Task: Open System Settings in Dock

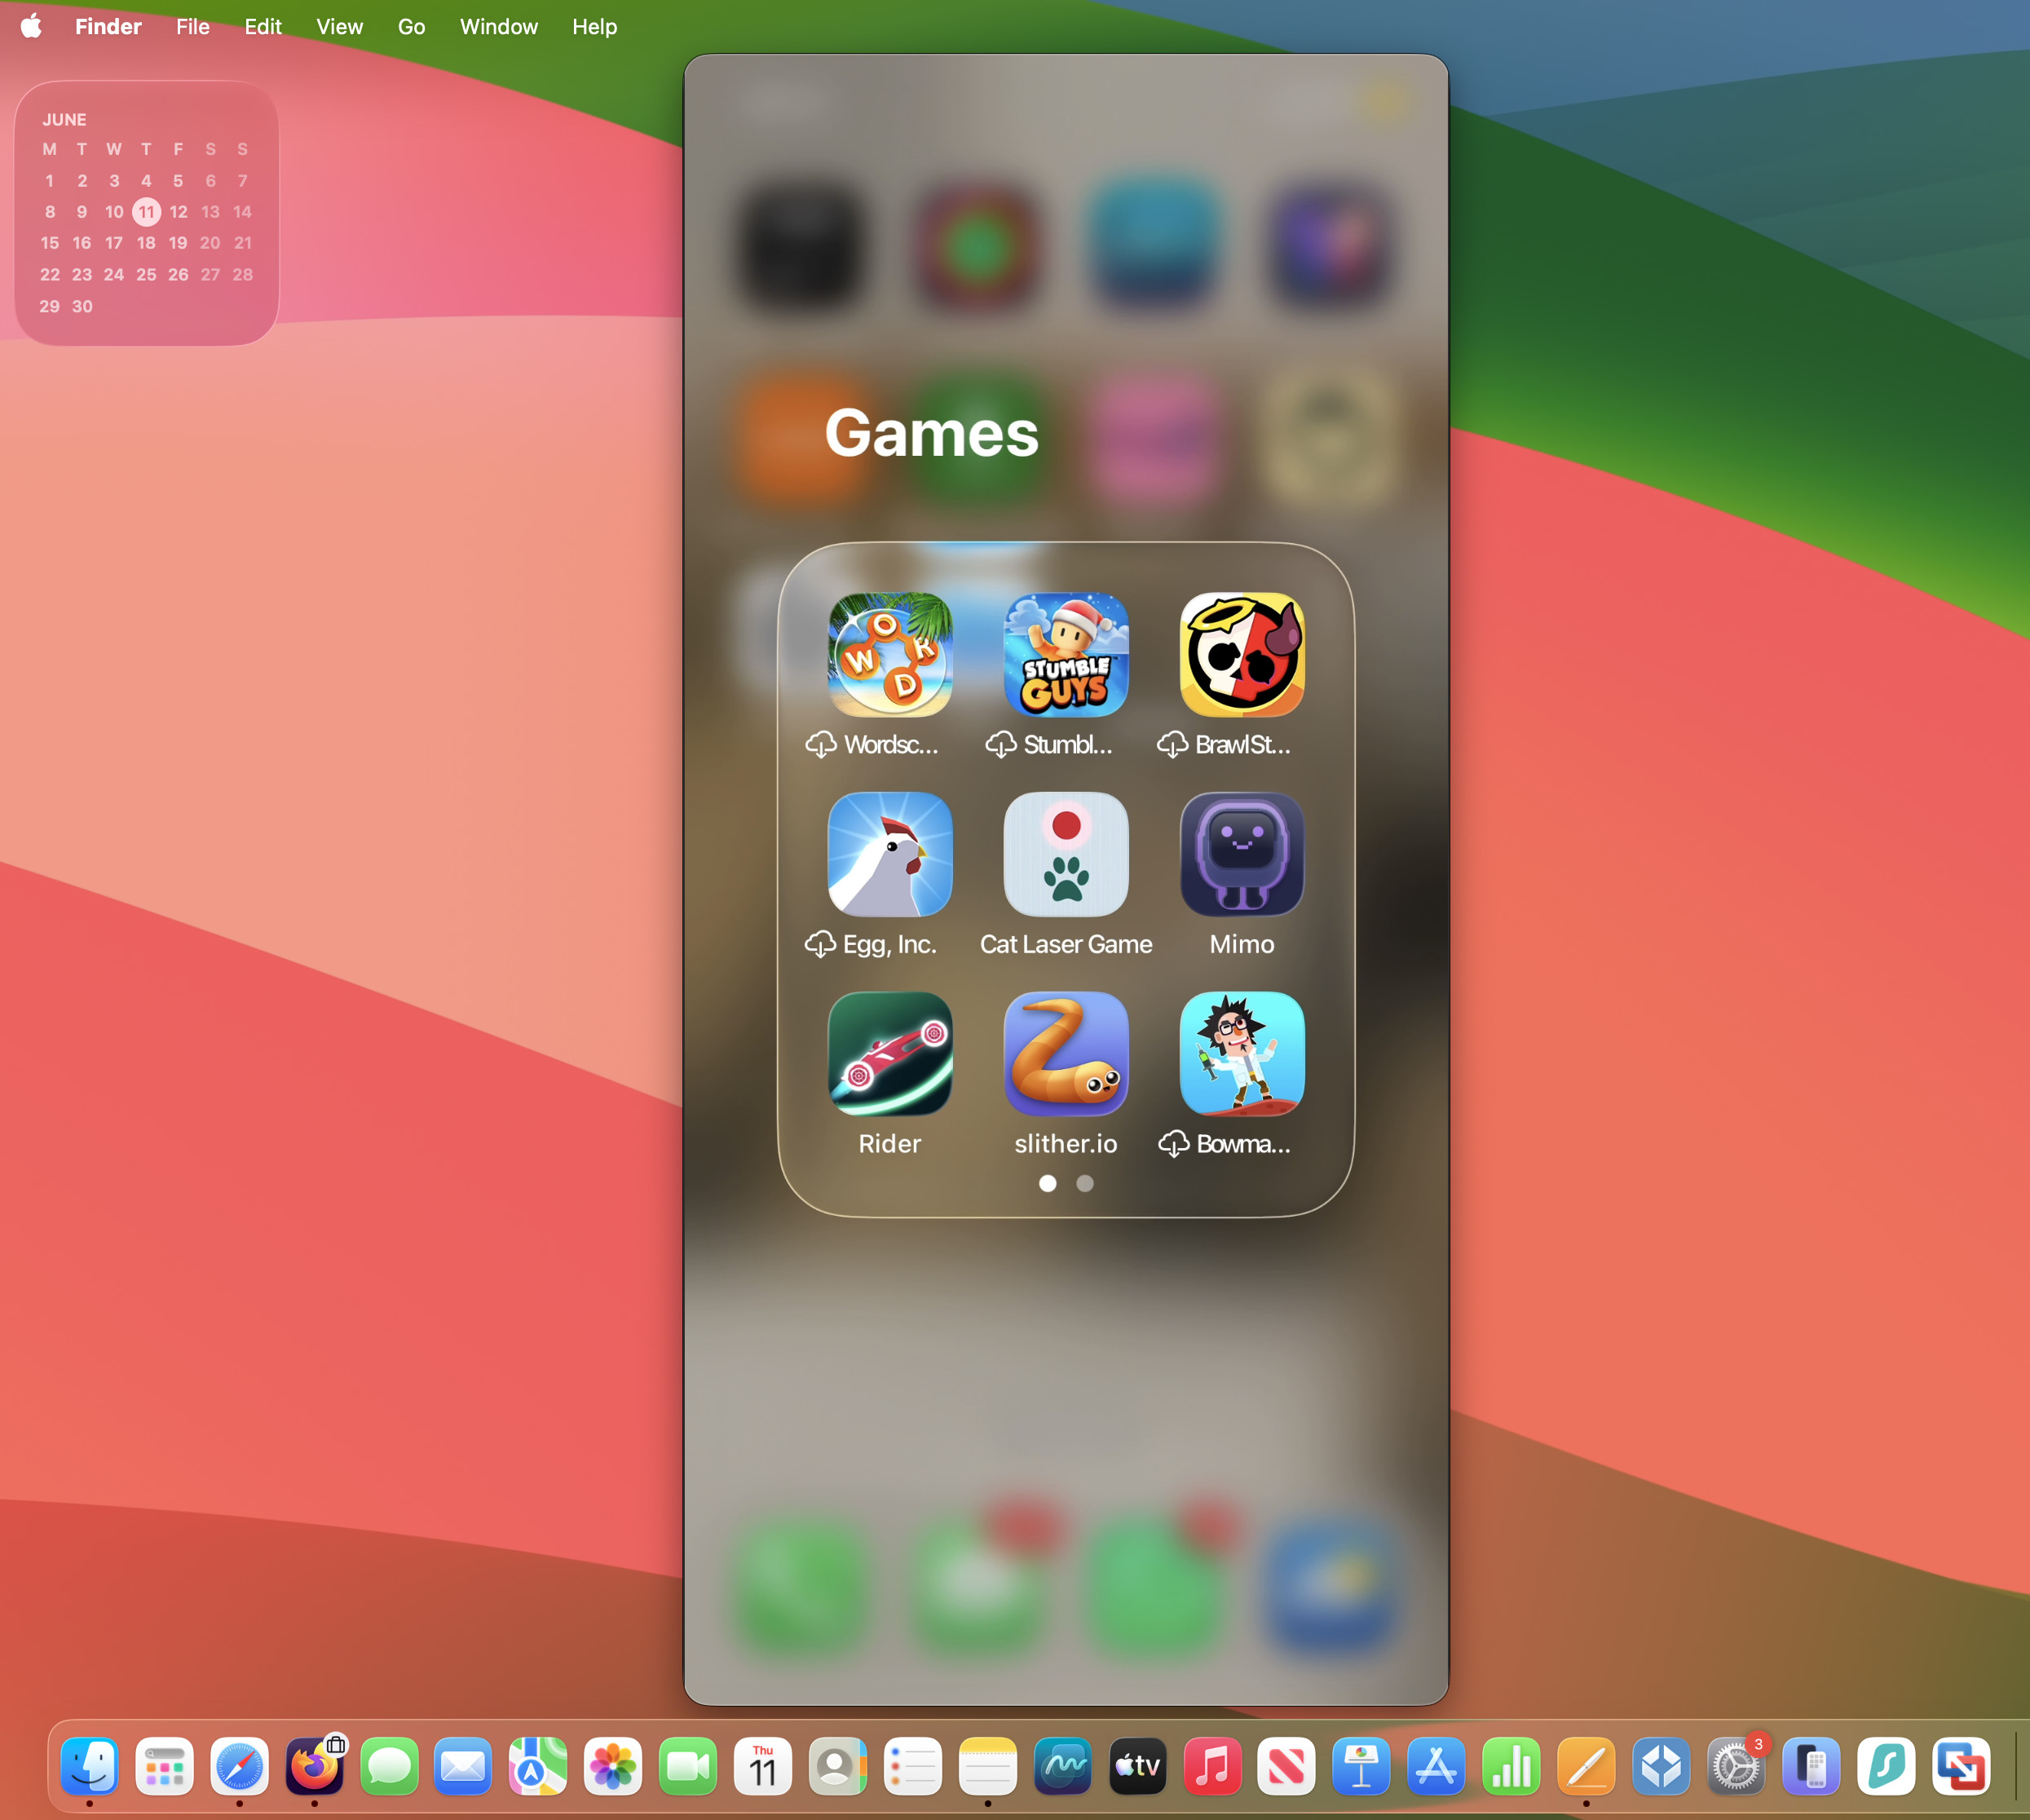Action: pos(1736,1766)
